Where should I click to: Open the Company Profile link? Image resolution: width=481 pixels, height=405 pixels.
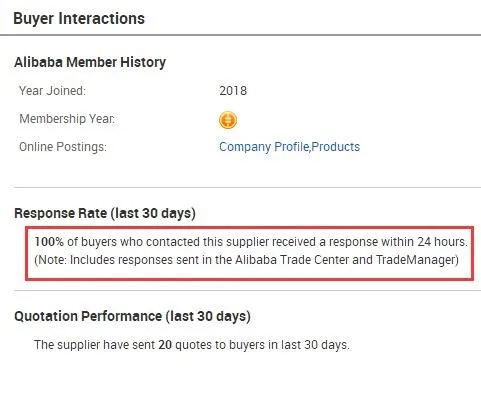coord(264,147)
